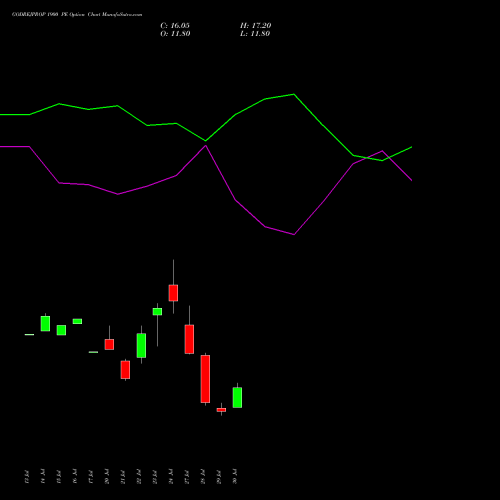Viewport: 500px width, 500px height.
Task: Select the red candle for 20 Jul
Action: coord(109,344)
